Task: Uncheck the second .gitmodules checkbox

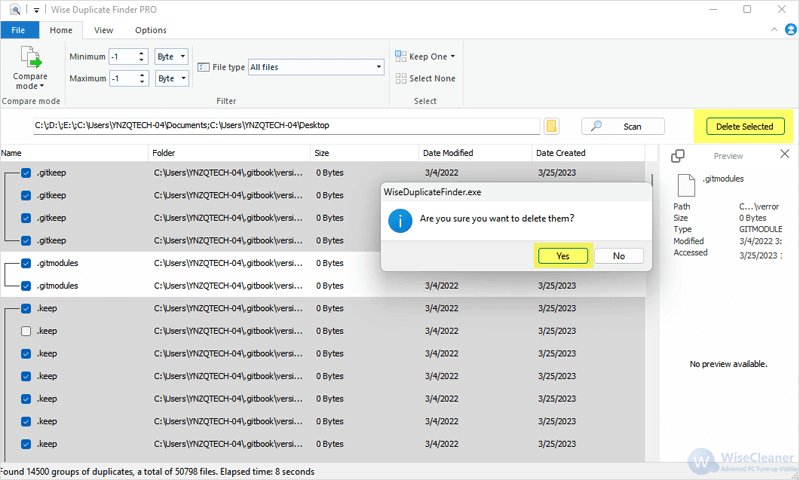Action: pyautogui.click(x=26, y=286)
